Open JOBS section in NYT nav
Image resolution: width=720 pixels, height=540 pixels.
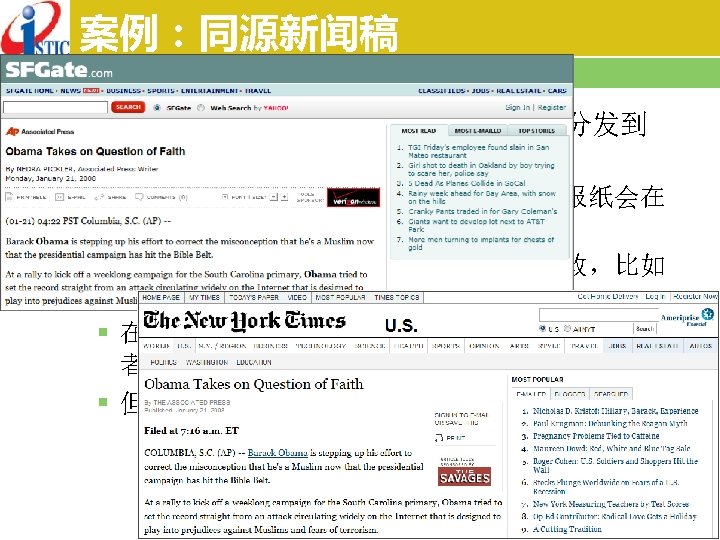pyautogui.click(x=617, y=346)
